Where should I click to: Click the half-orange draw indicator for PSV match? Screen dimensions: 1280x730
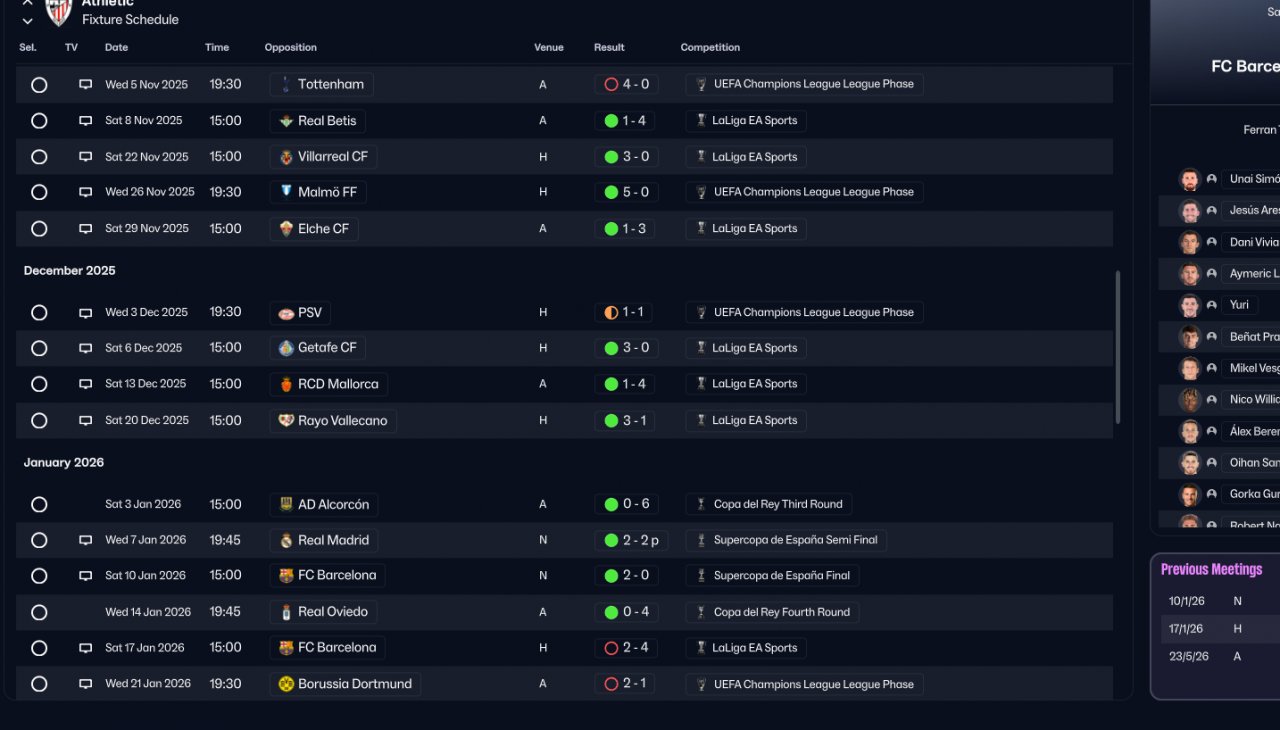[x=611, y=313]
